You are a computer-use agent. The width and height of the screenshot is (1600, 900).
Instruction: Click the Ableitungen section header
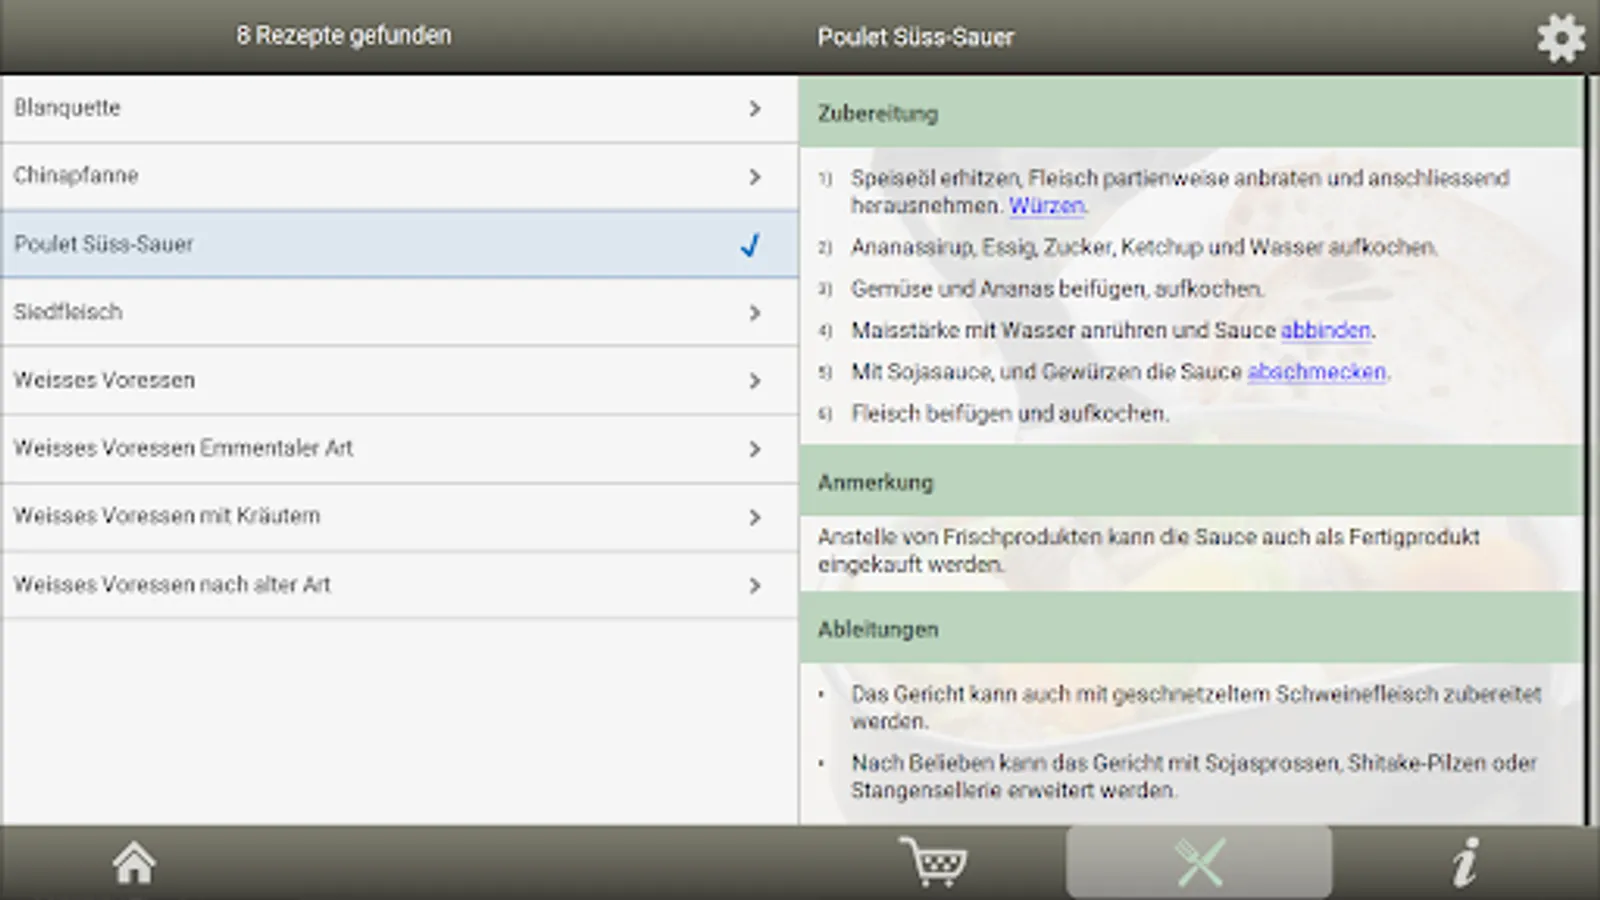[x=878, y=630]
